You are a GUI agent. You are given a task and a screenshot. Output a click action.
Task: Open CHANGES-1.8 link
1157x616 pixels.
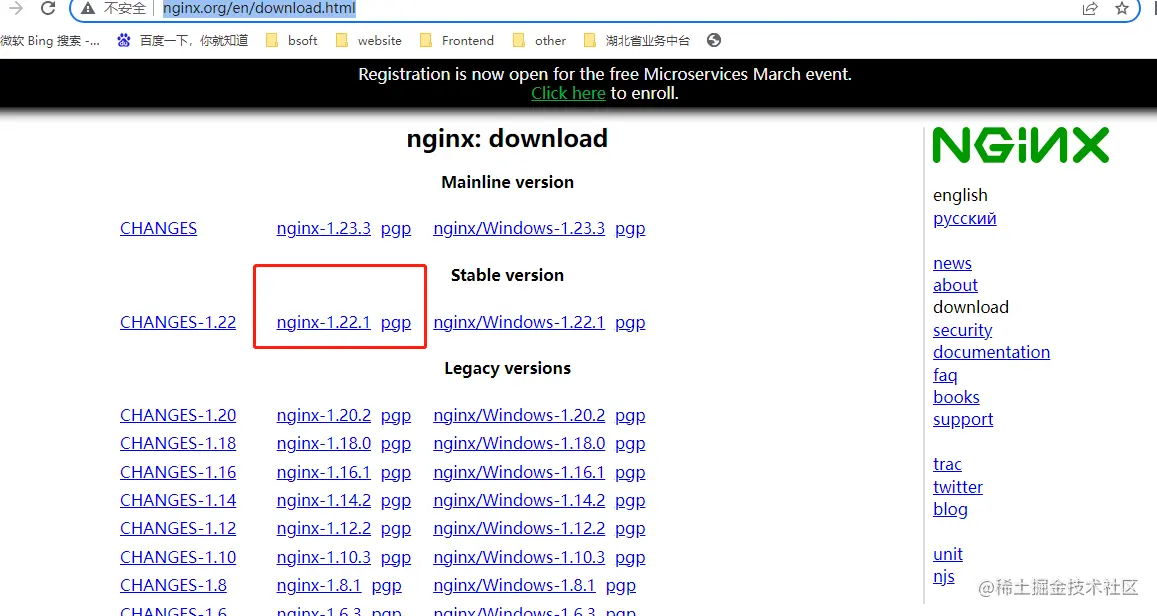pyautogui.click(x=173, y=585)
